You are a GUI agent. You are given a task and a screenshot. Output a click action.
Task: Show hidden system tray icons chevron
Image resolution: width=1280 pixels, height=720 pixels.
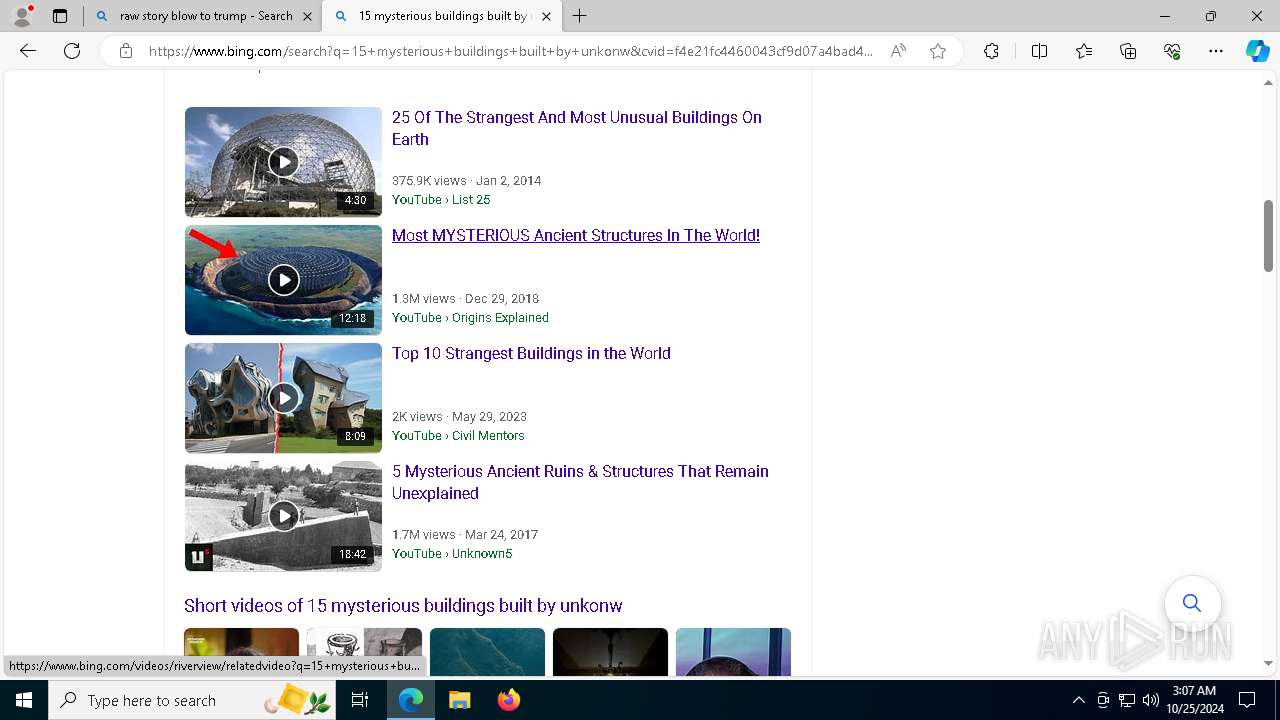pyautogui.click(x=1078, y=700)
